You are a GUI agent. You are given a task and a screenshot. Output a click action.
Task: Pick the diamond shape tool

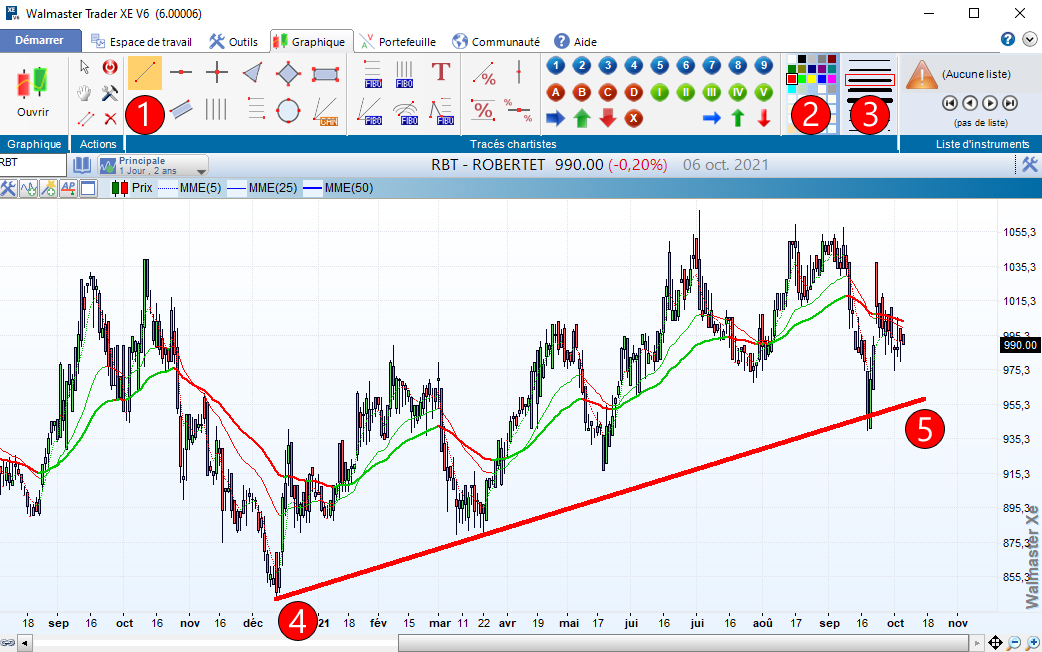[288, 72]
